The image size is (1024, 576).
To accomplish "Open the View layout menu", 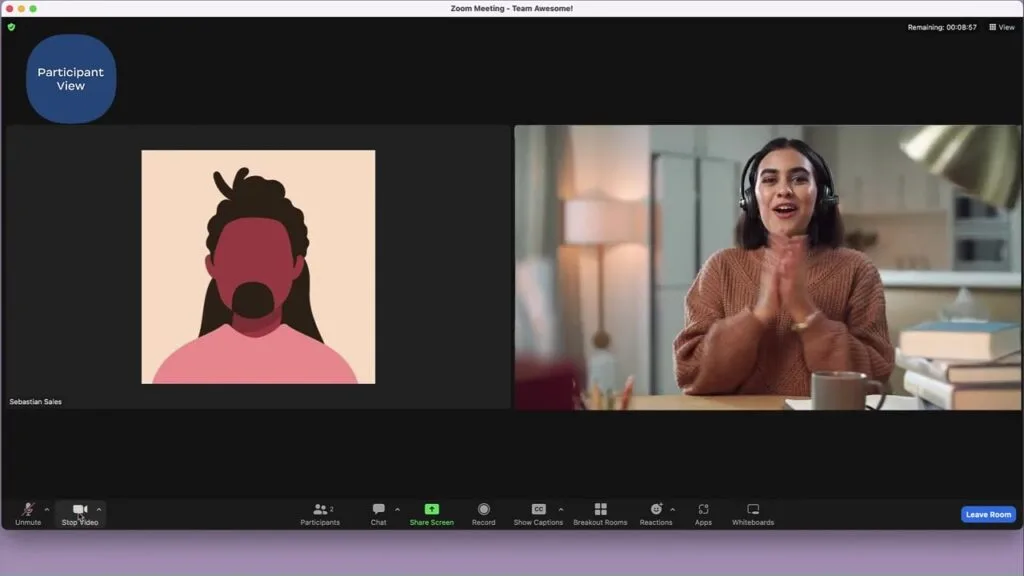I will tap(1002, 27).
